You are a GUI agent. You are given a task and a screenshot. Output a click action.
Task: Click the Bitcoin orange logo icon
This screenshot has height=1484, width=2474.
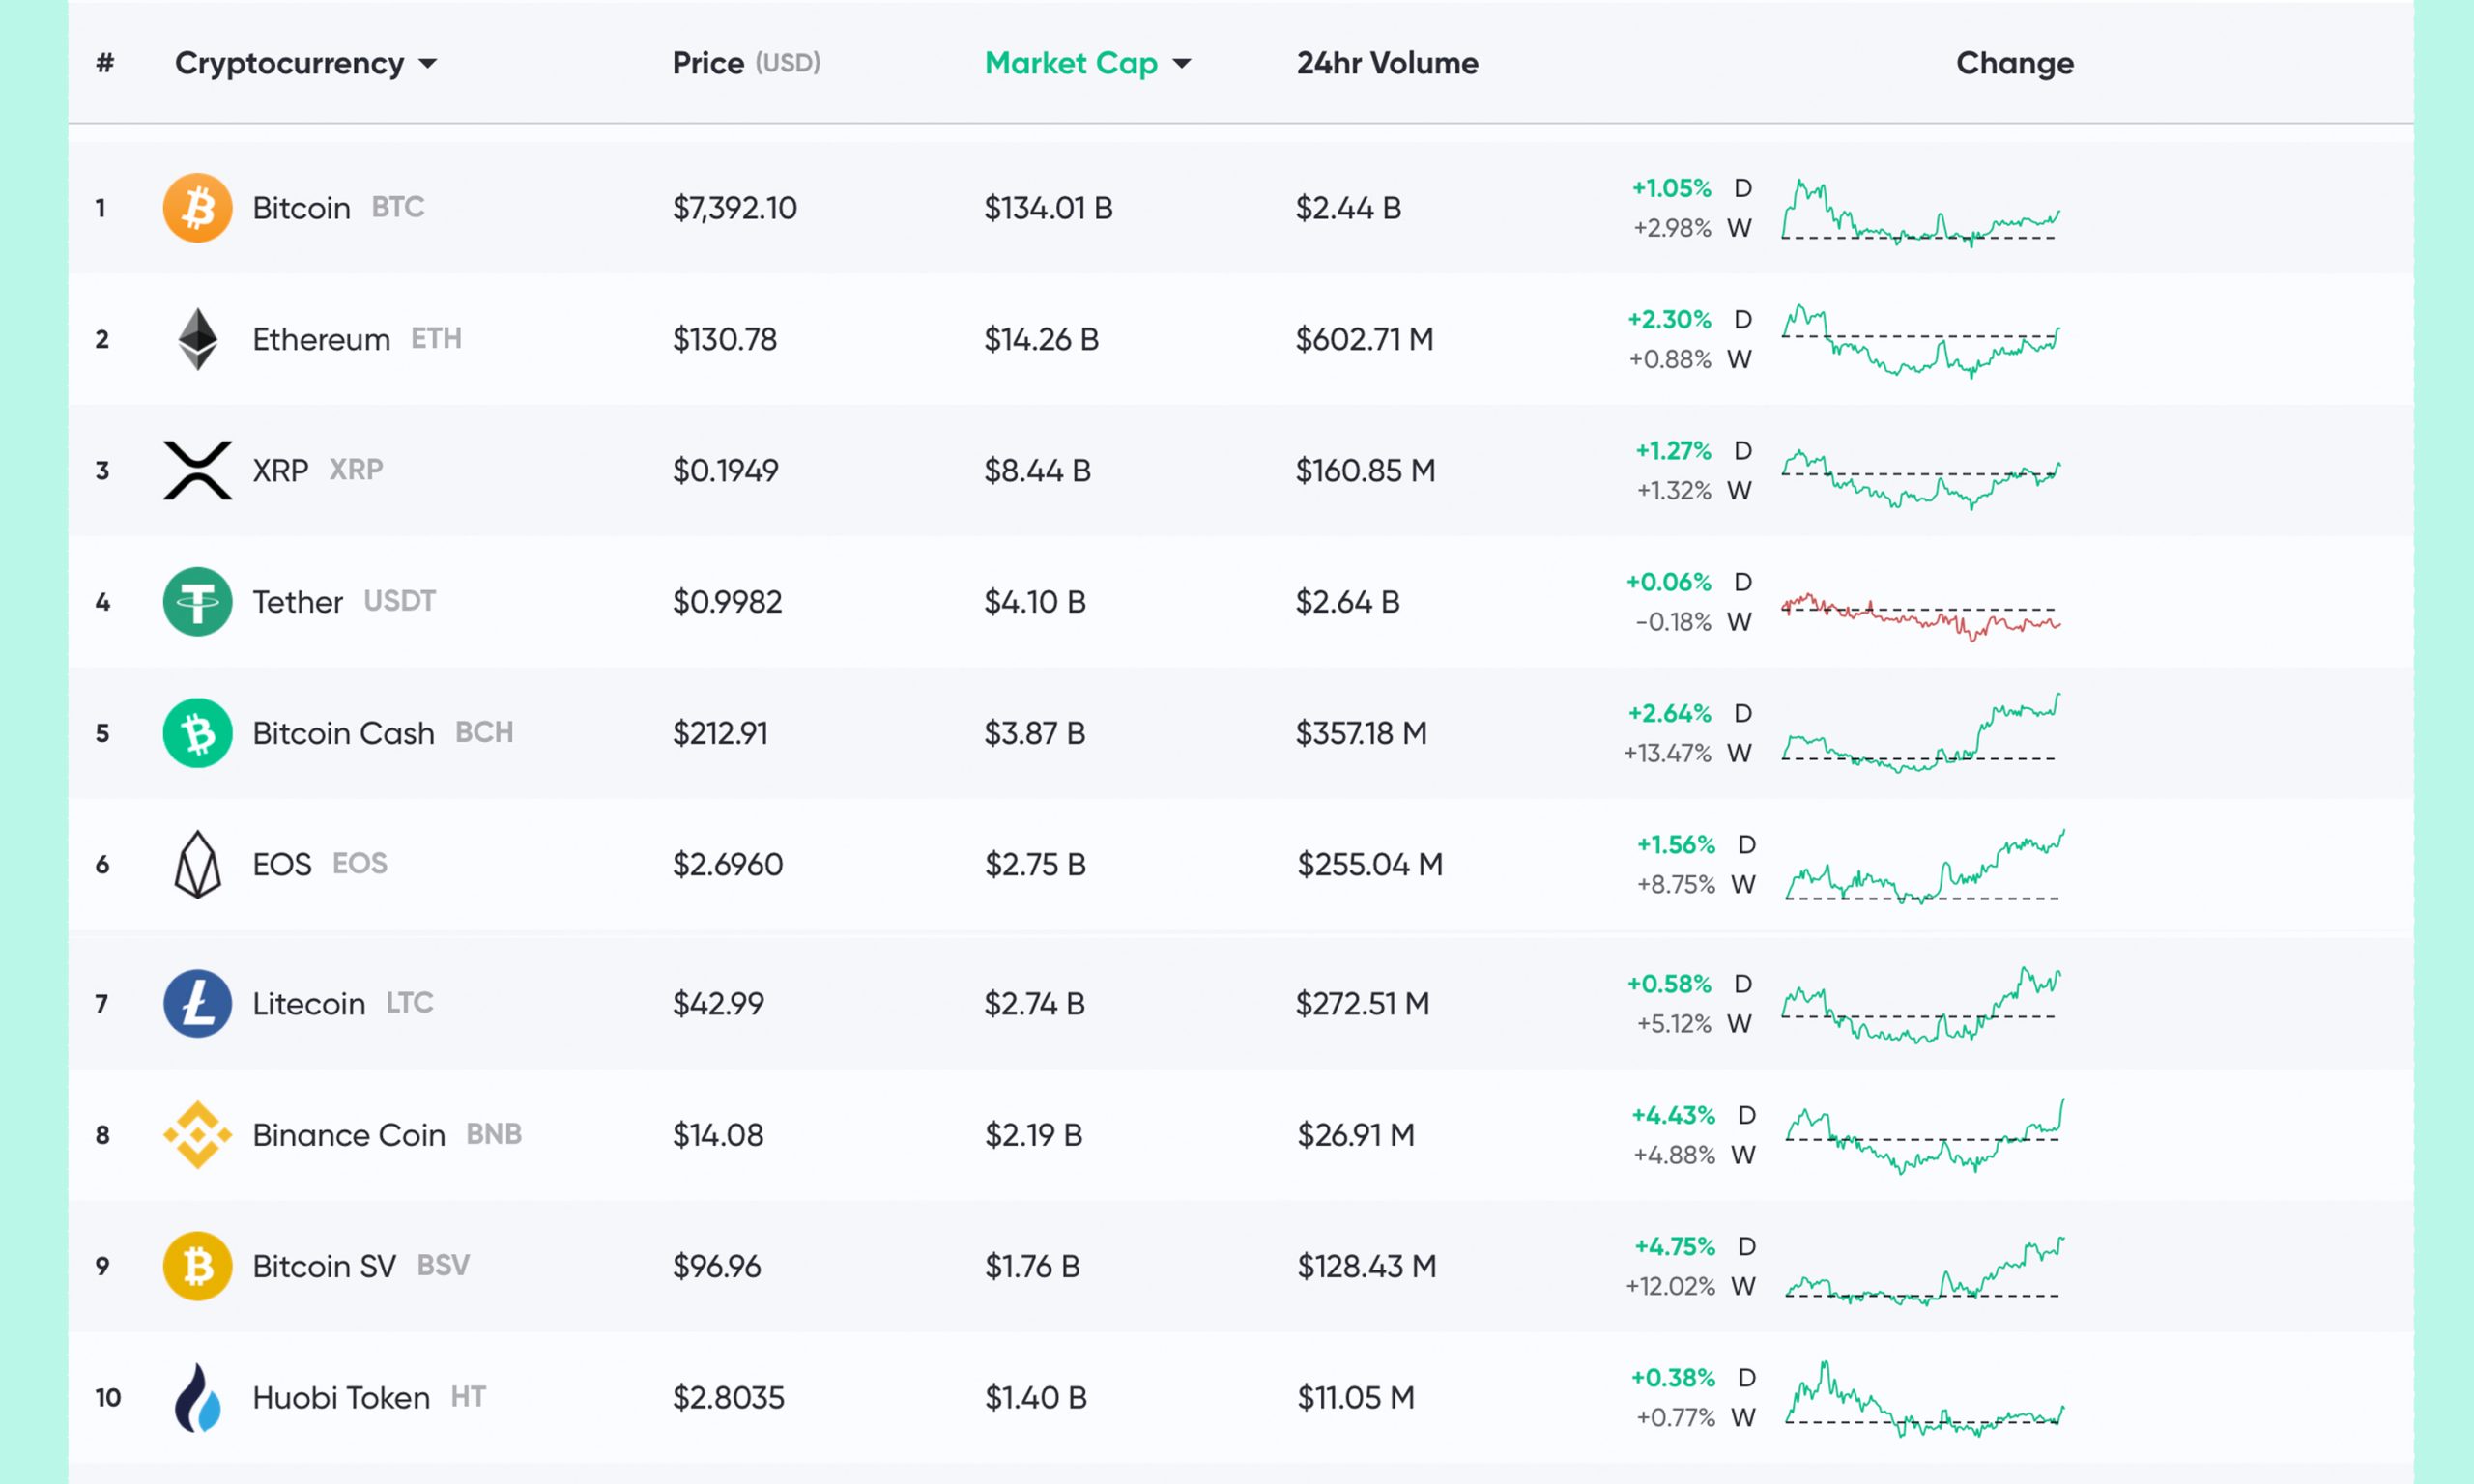[x=197, y=208]
